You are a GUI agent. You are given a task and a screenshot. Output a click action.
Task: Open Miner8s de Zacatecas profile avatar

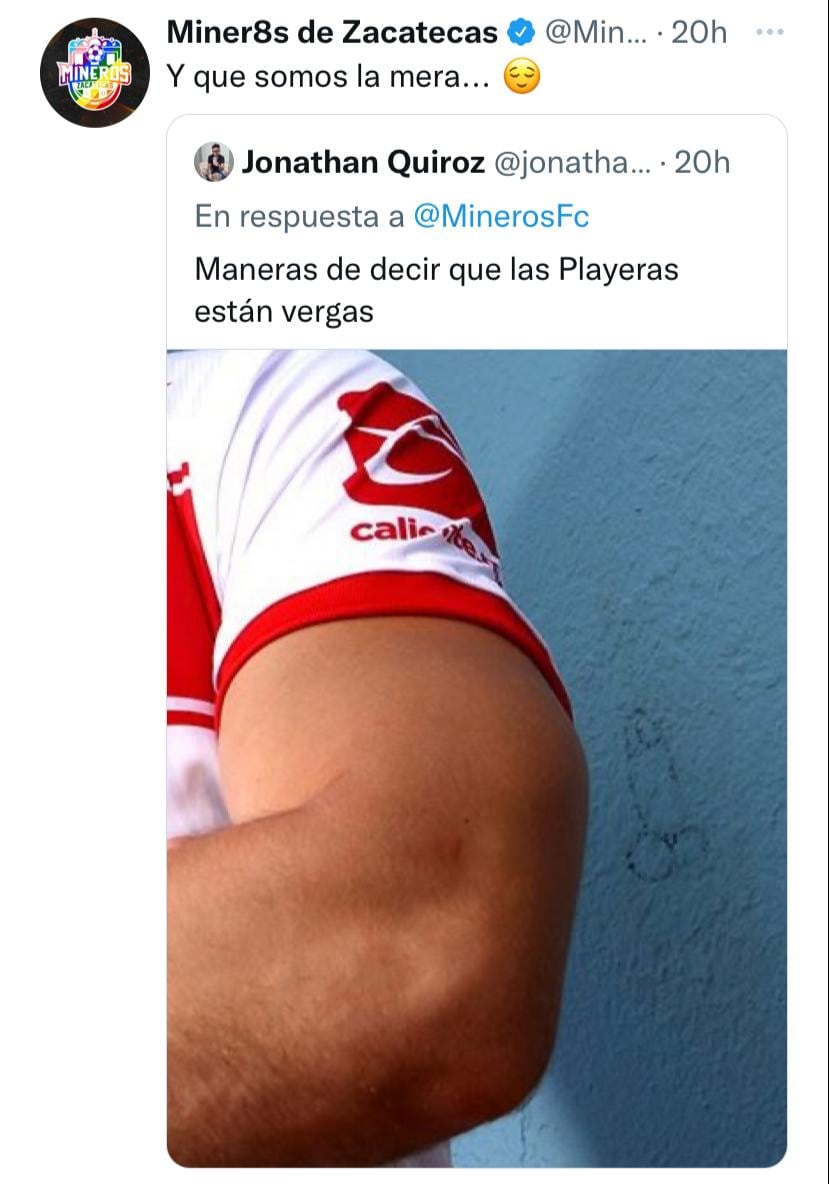(x=94, y=72)
